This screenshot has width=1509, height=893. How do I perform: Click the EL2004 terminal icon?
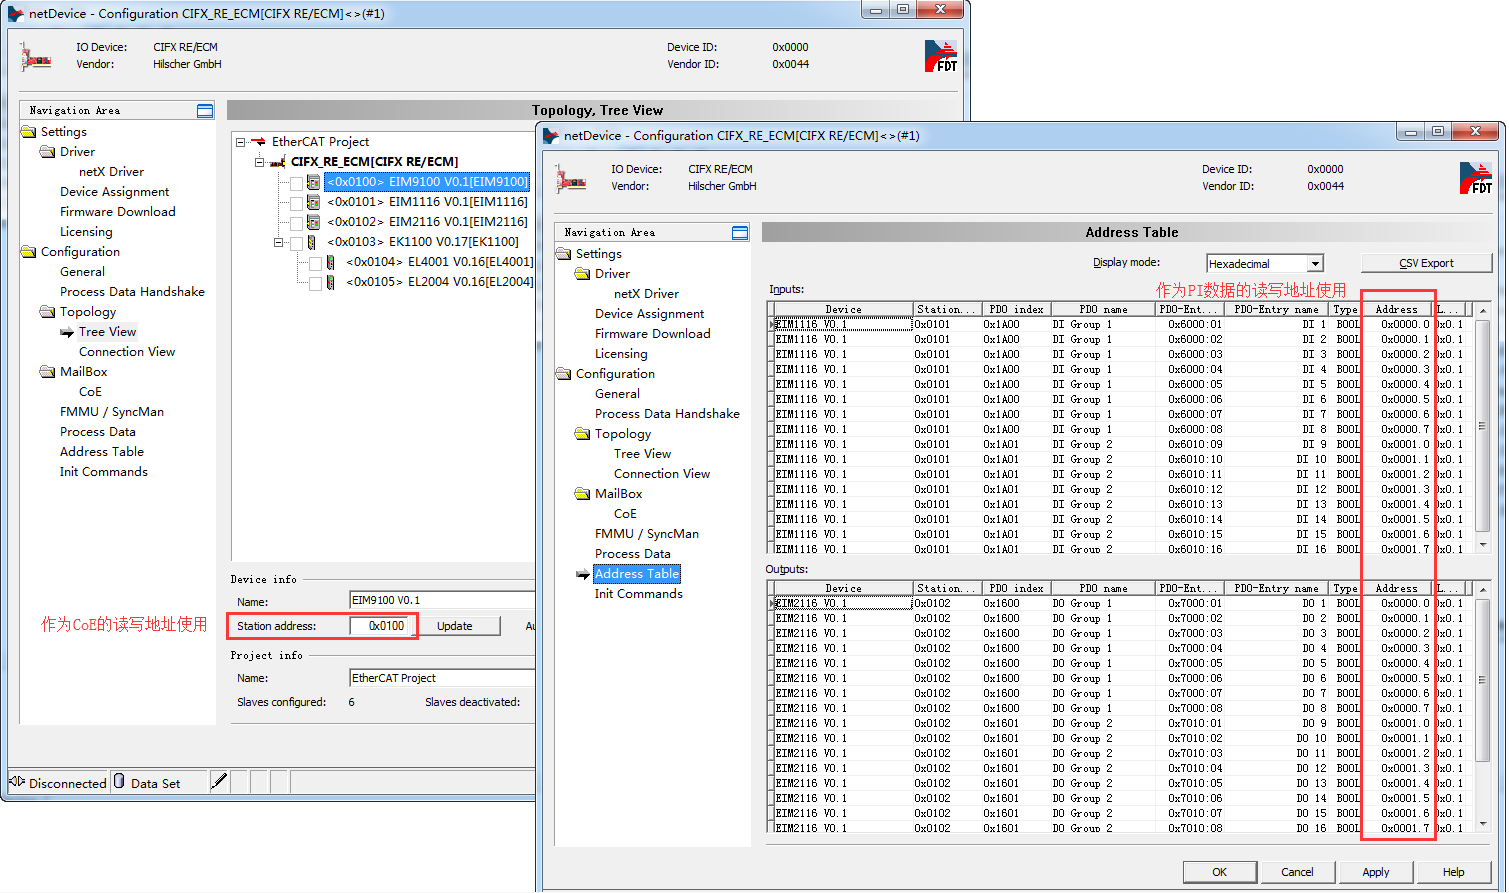coord(331,282)
